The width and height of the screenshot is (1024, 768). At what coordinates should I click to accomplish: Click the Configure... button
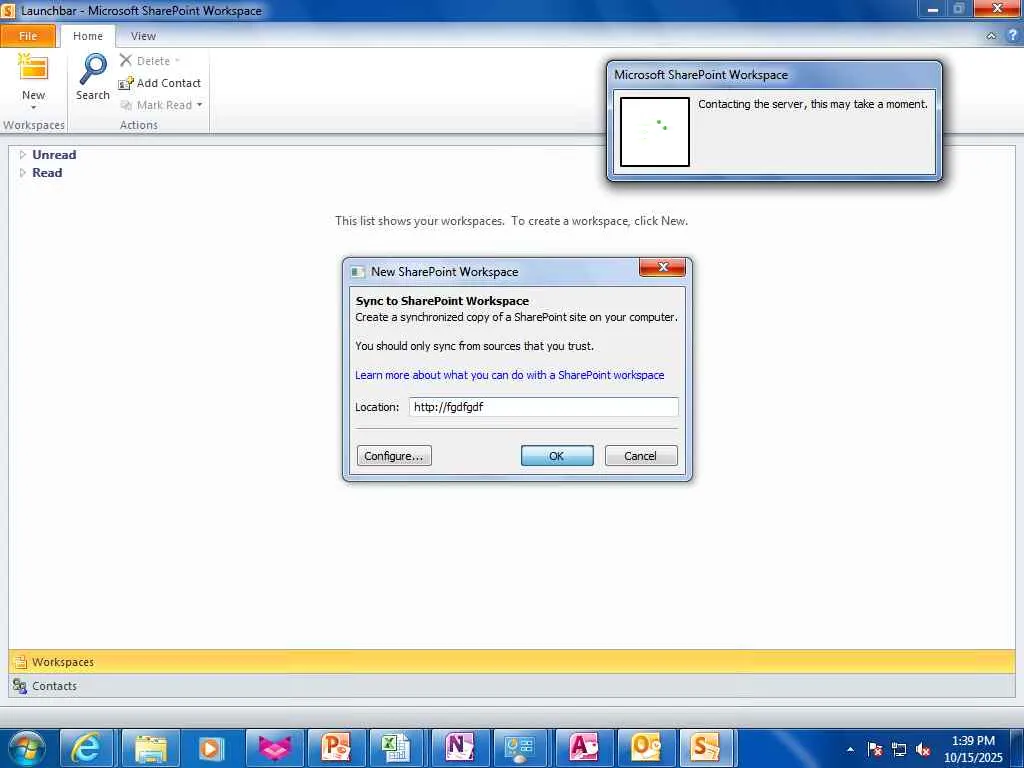394,456
